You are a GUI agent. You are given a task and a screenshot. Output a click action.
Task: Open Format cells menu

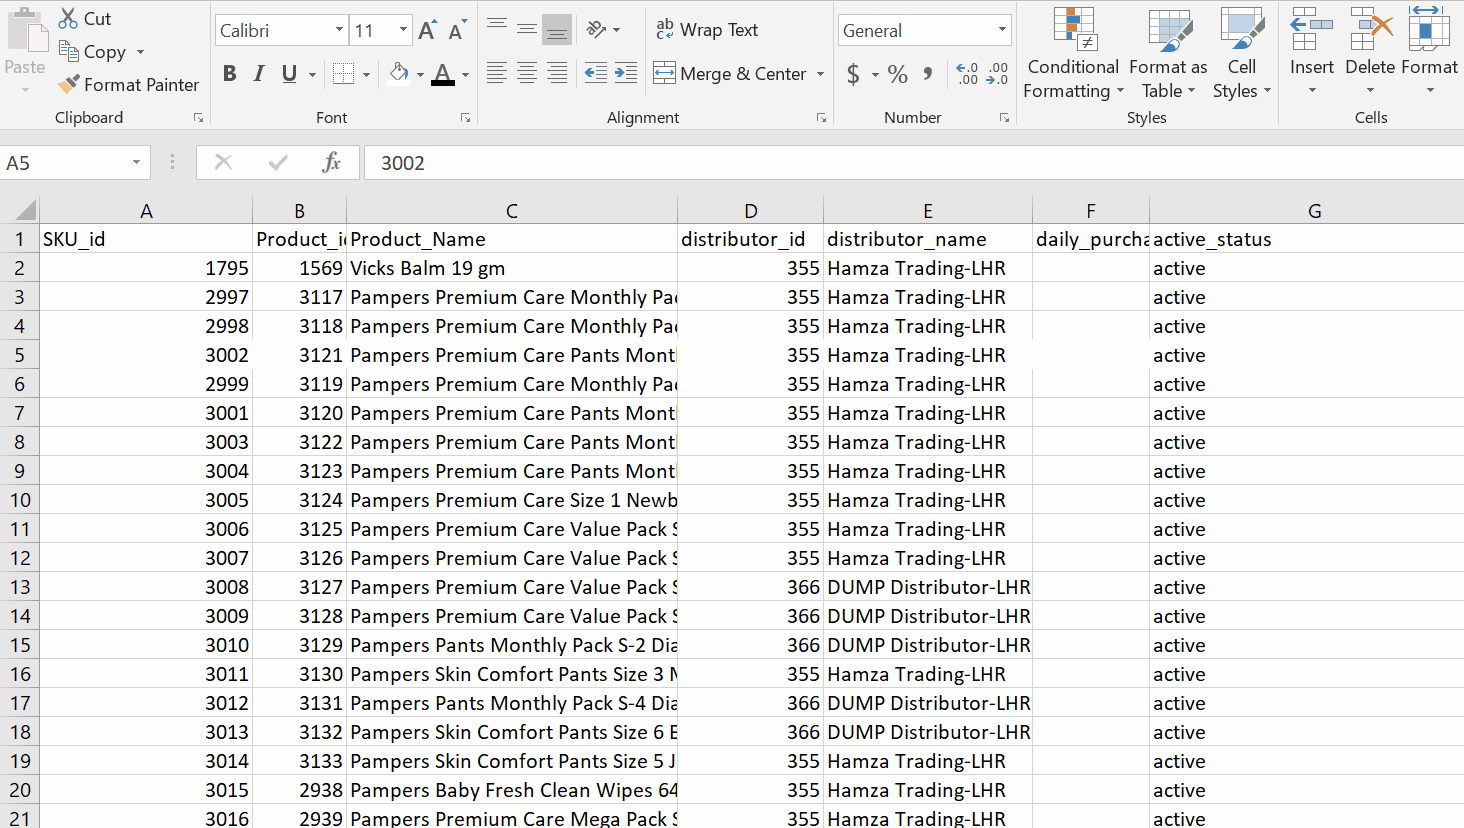pos(1429,52)
